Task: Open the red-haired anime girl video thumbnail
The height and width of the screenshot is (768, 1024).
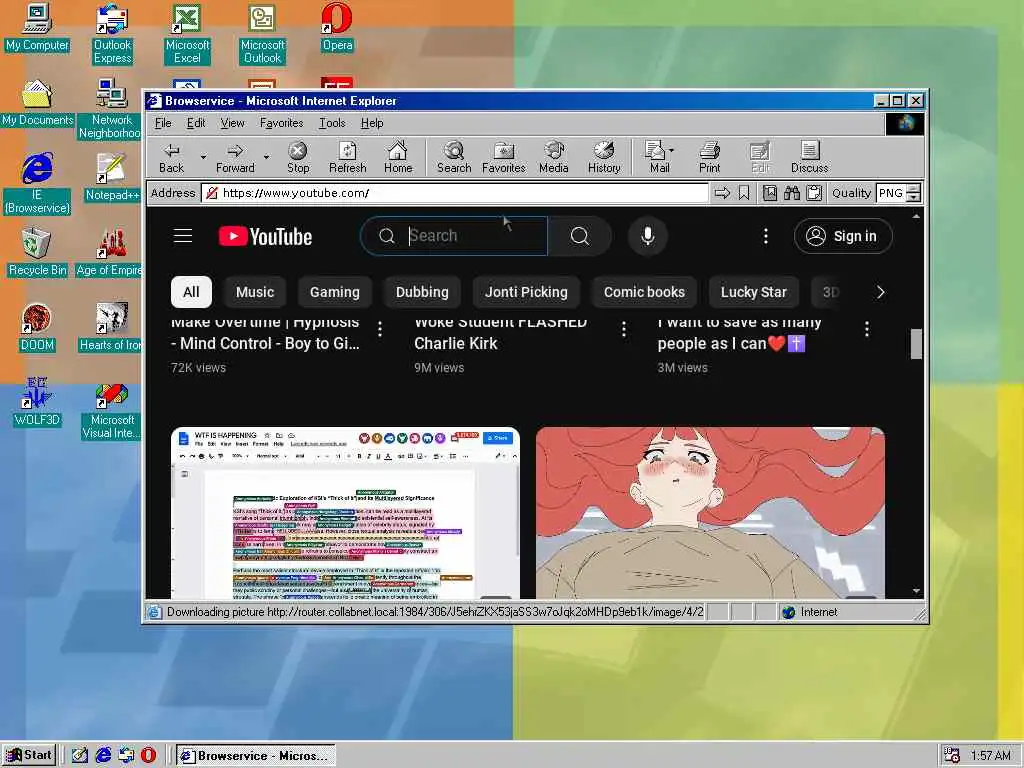Action: point(710,513)
